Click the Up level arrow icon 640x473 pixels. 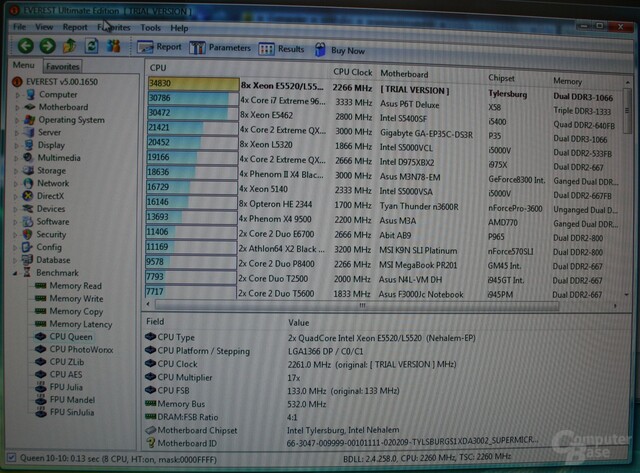tap(69, 46)
